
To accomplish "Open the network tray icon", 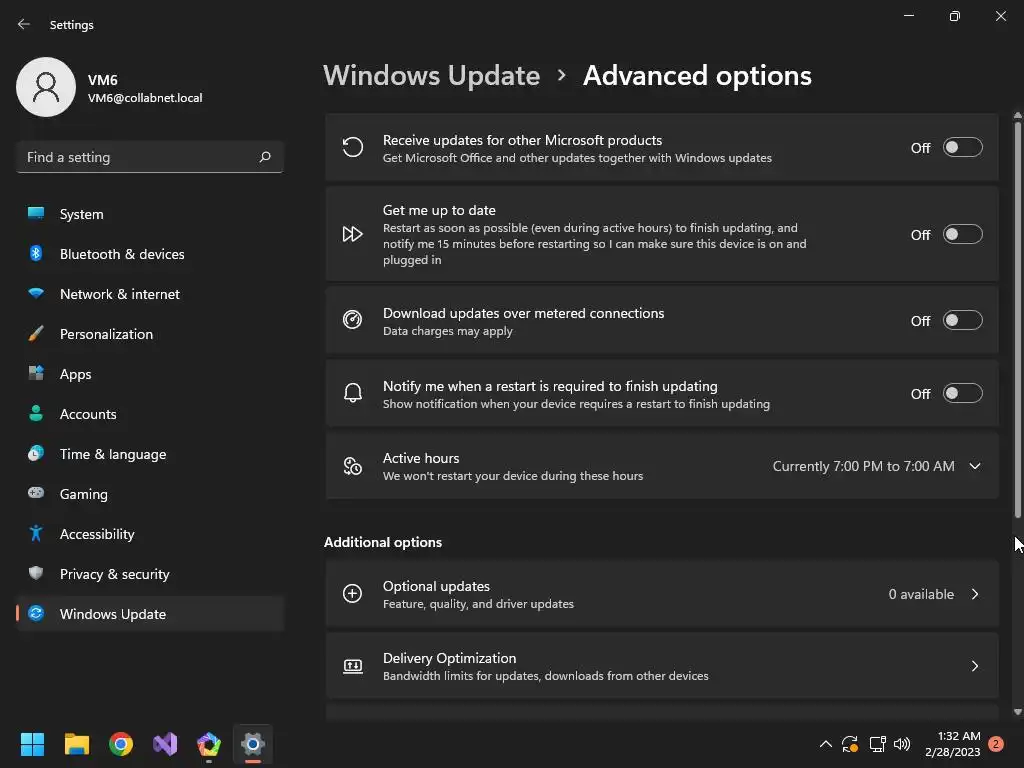I will [877, 744].
